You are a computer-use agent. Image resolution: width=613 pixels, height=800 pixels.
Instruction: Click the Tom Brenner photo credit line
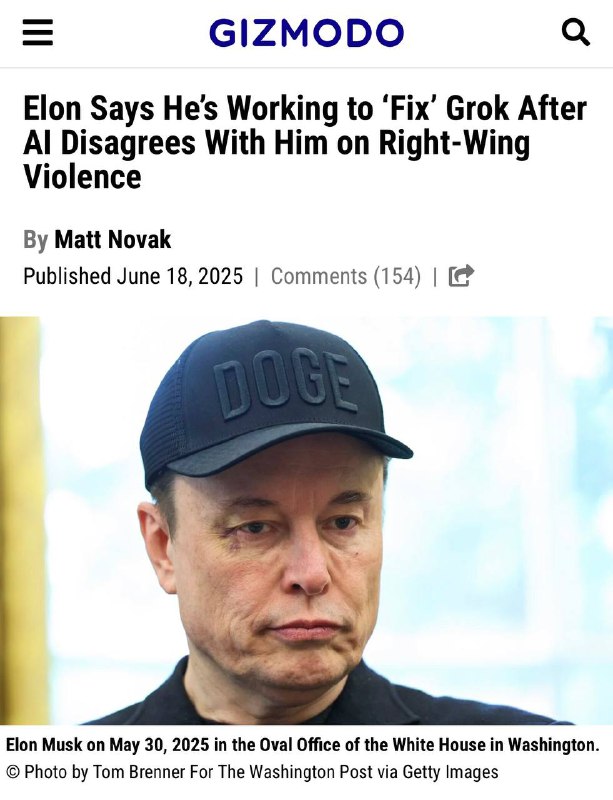tap(253, 772)
